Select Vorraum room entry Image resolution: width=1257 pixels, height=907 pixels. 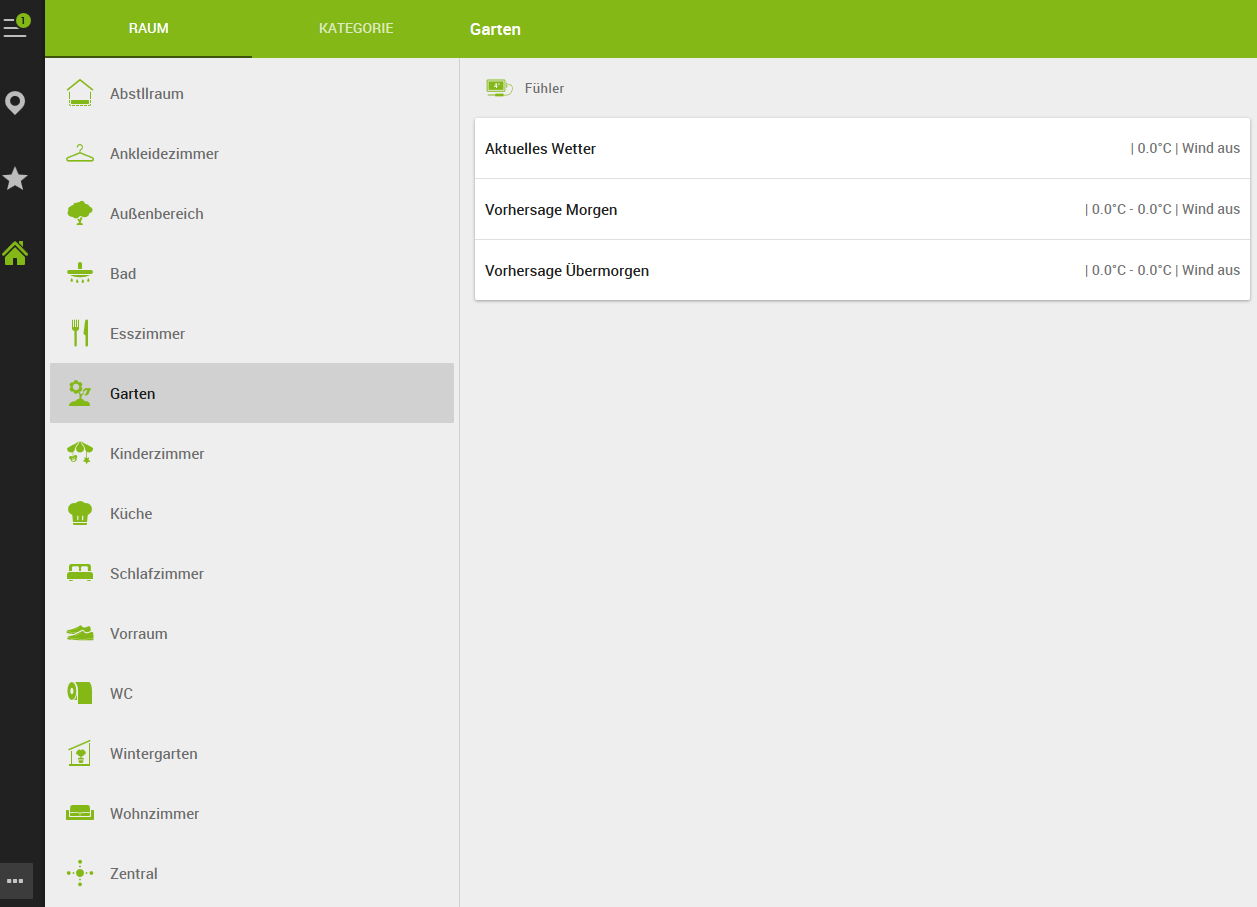click(x=252, y=633)
